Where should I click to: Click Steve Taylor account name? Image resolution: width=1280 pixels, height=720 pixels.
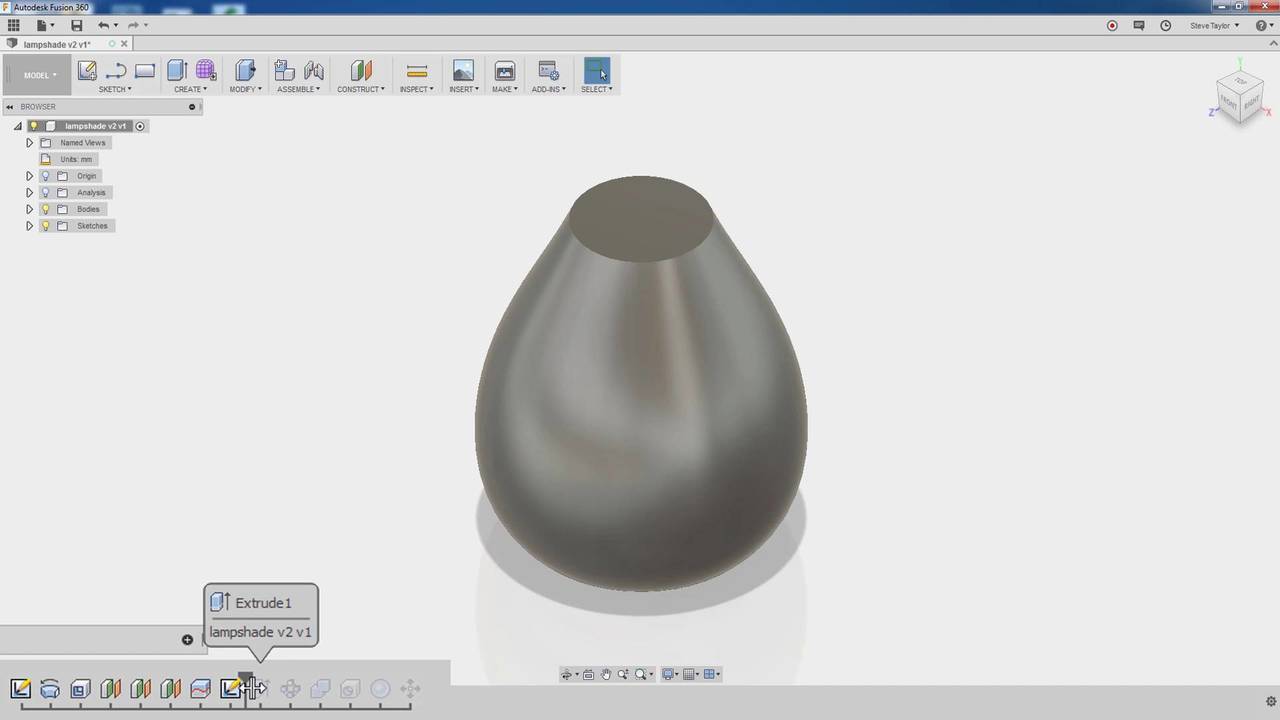pyautogui.click(x=1213, y=25)
